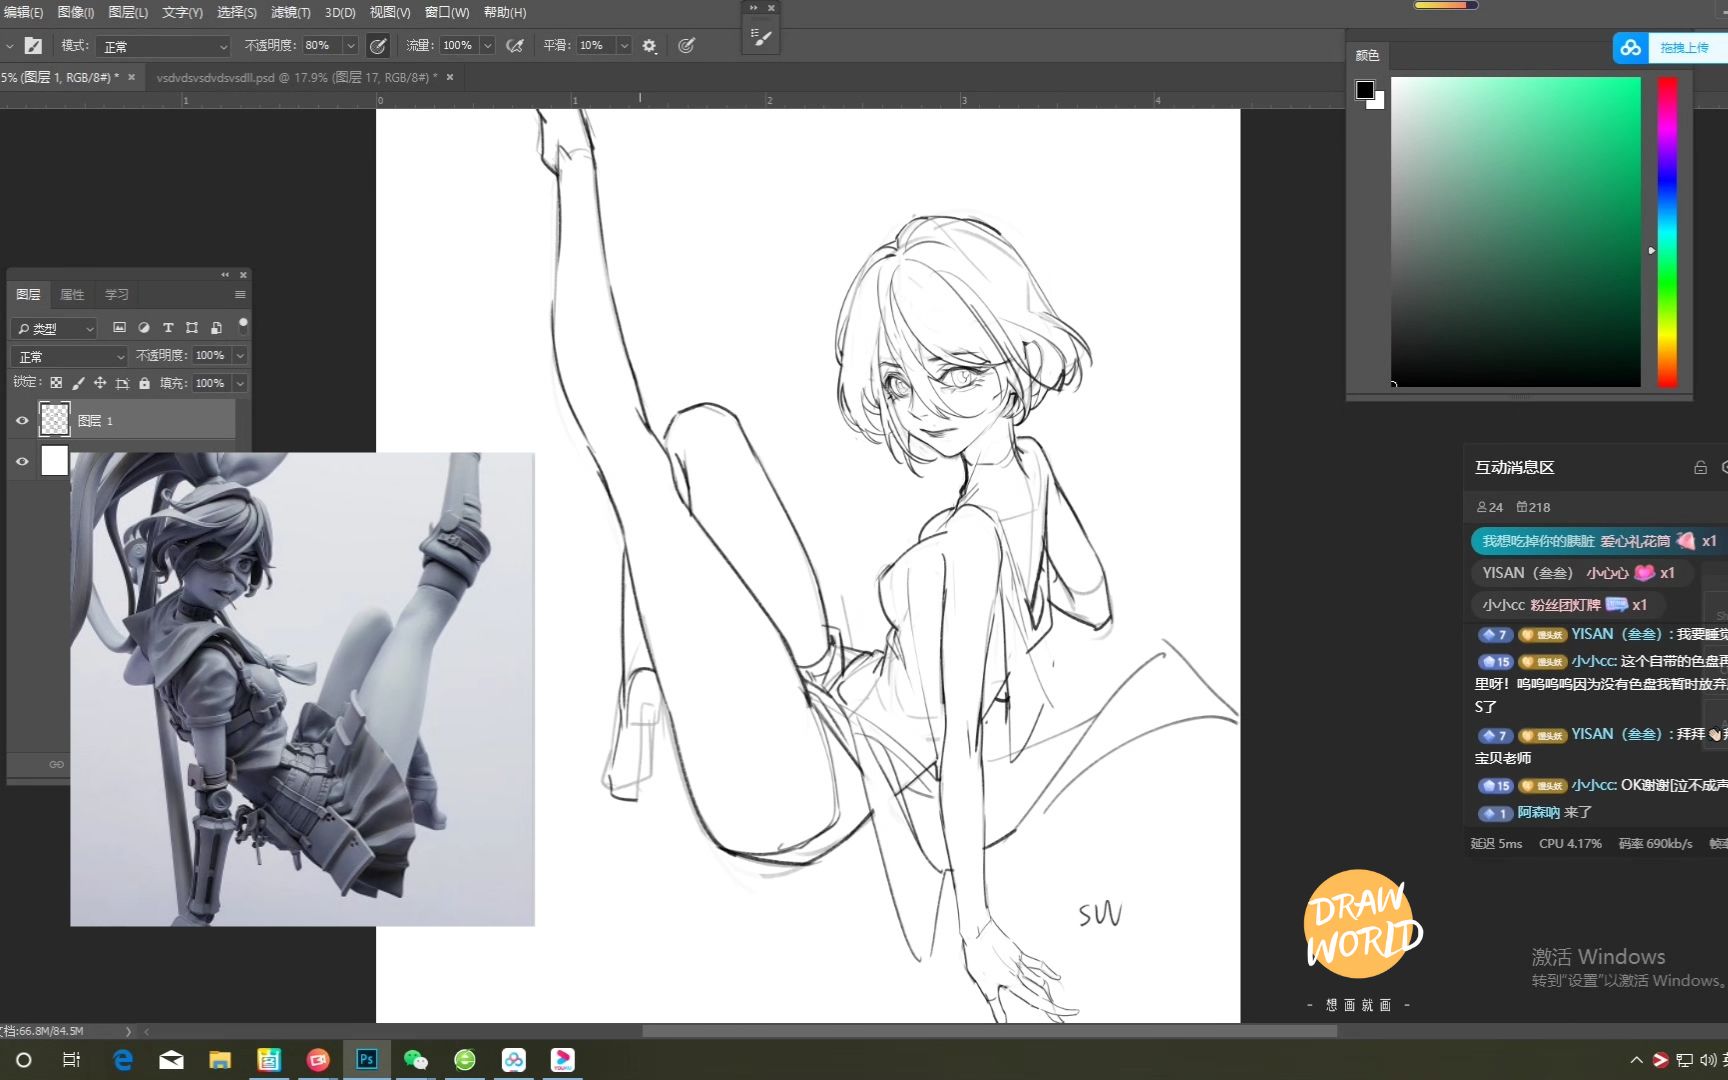Select 图层 1 layer thumbnail

[x=54, y=420]
